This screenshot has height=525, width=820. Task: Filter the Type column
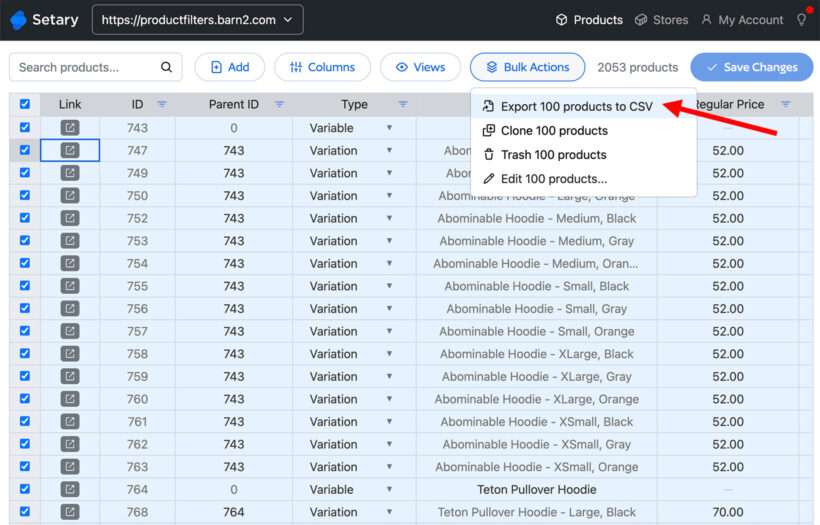click(403, 104)
